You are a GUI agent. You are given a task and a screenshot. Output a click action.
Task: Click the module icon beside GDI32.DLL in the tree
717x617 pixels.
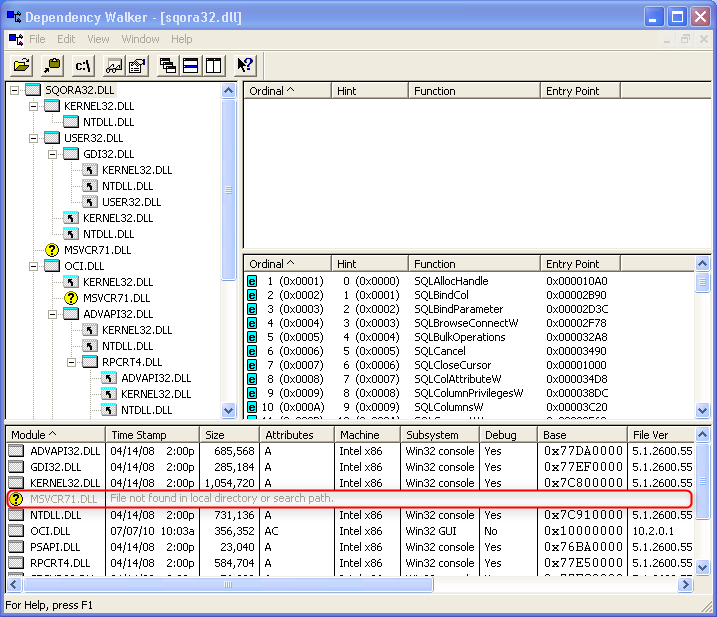(71, 154)
